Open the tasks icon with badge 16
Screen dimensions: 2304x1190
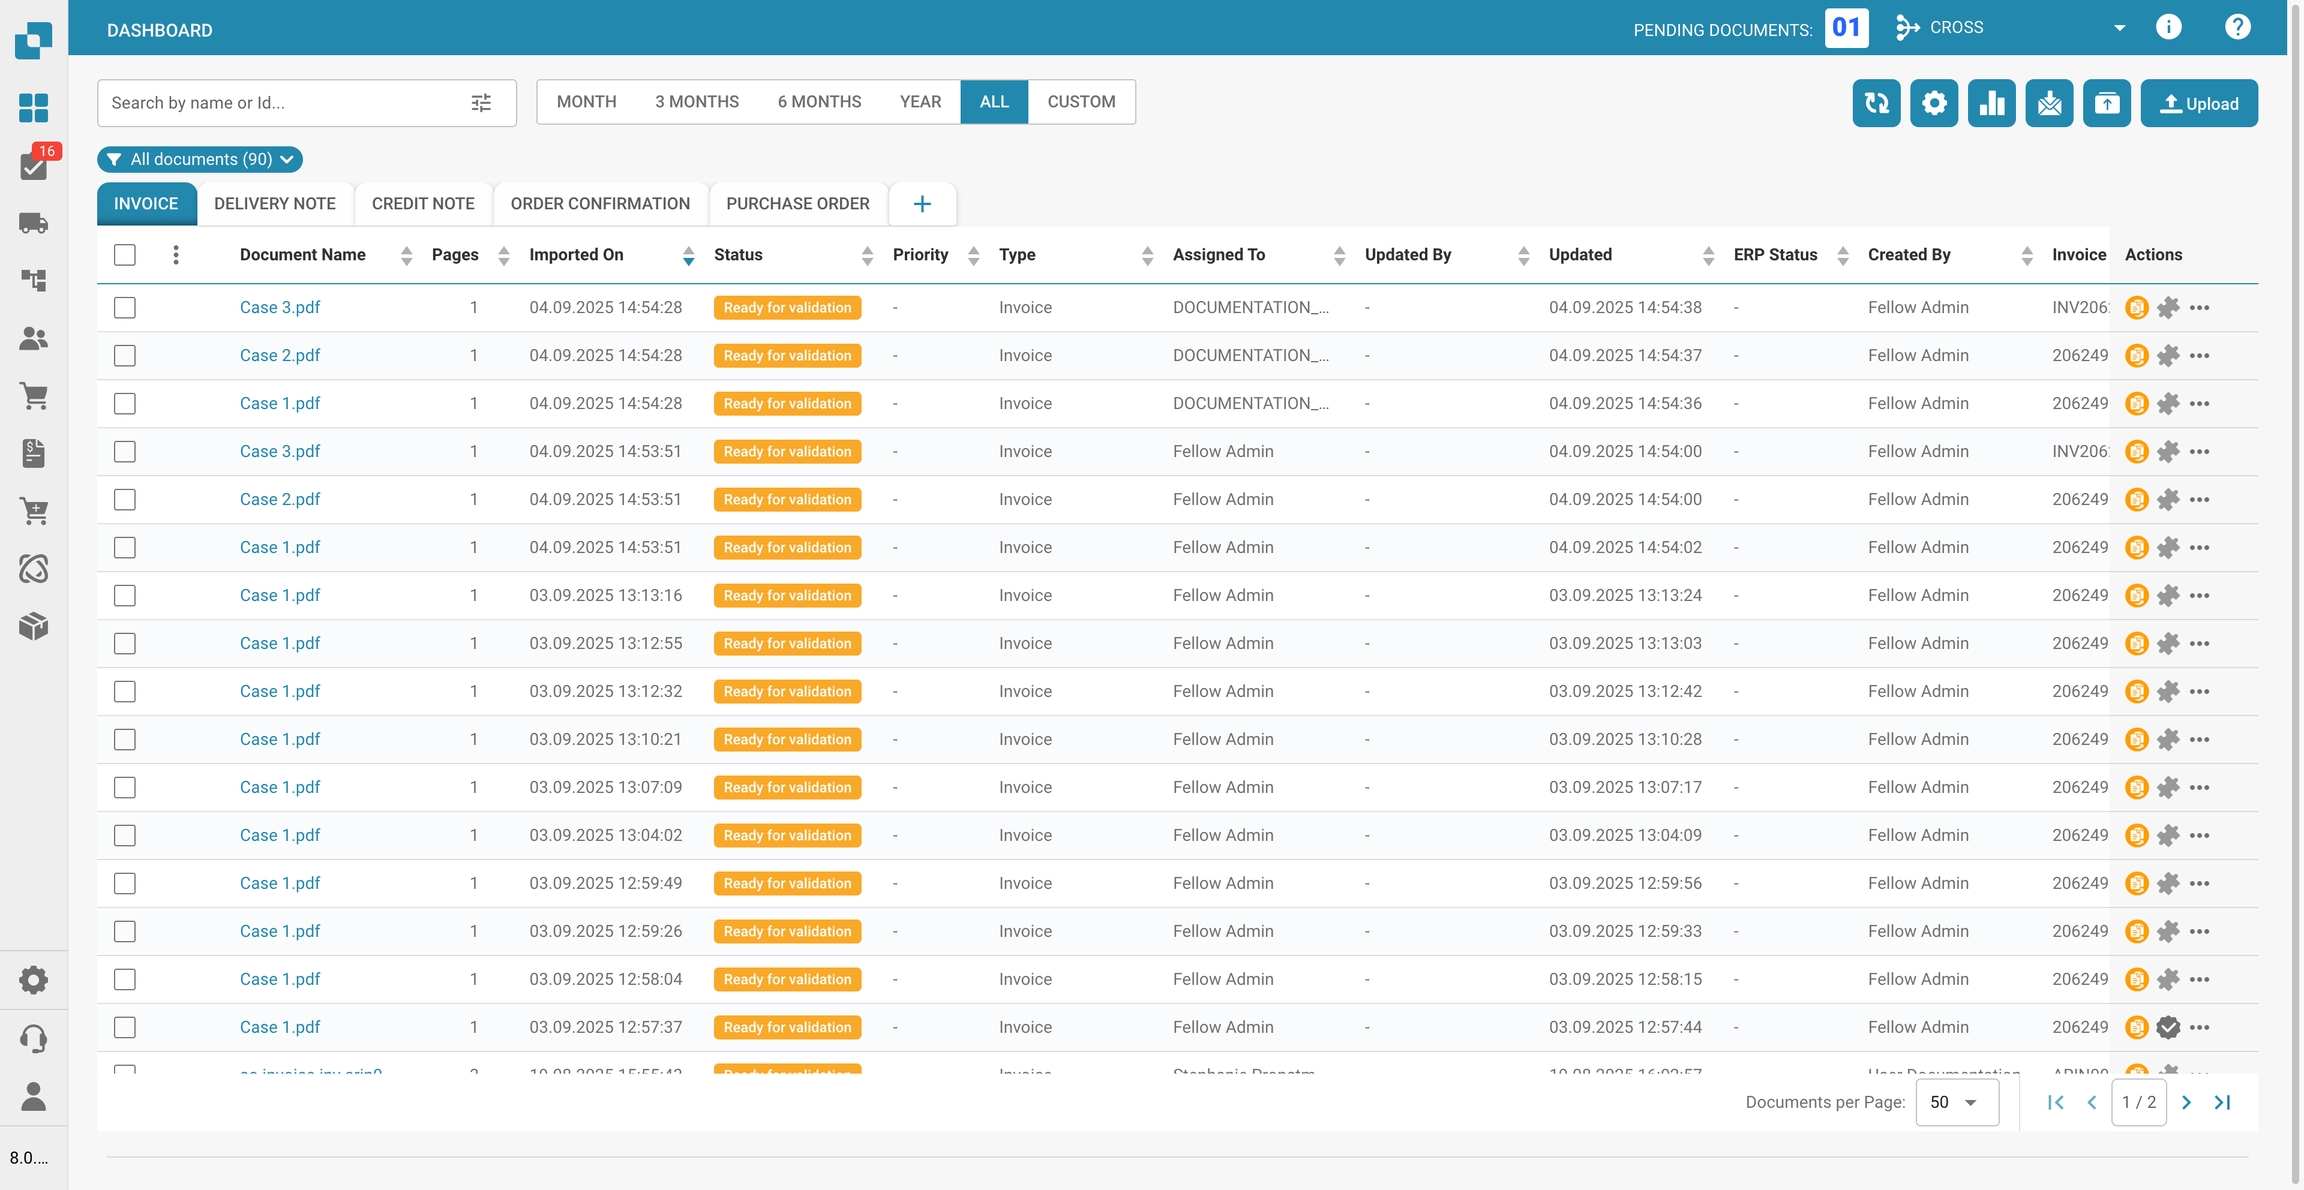[x=34, y=165]
